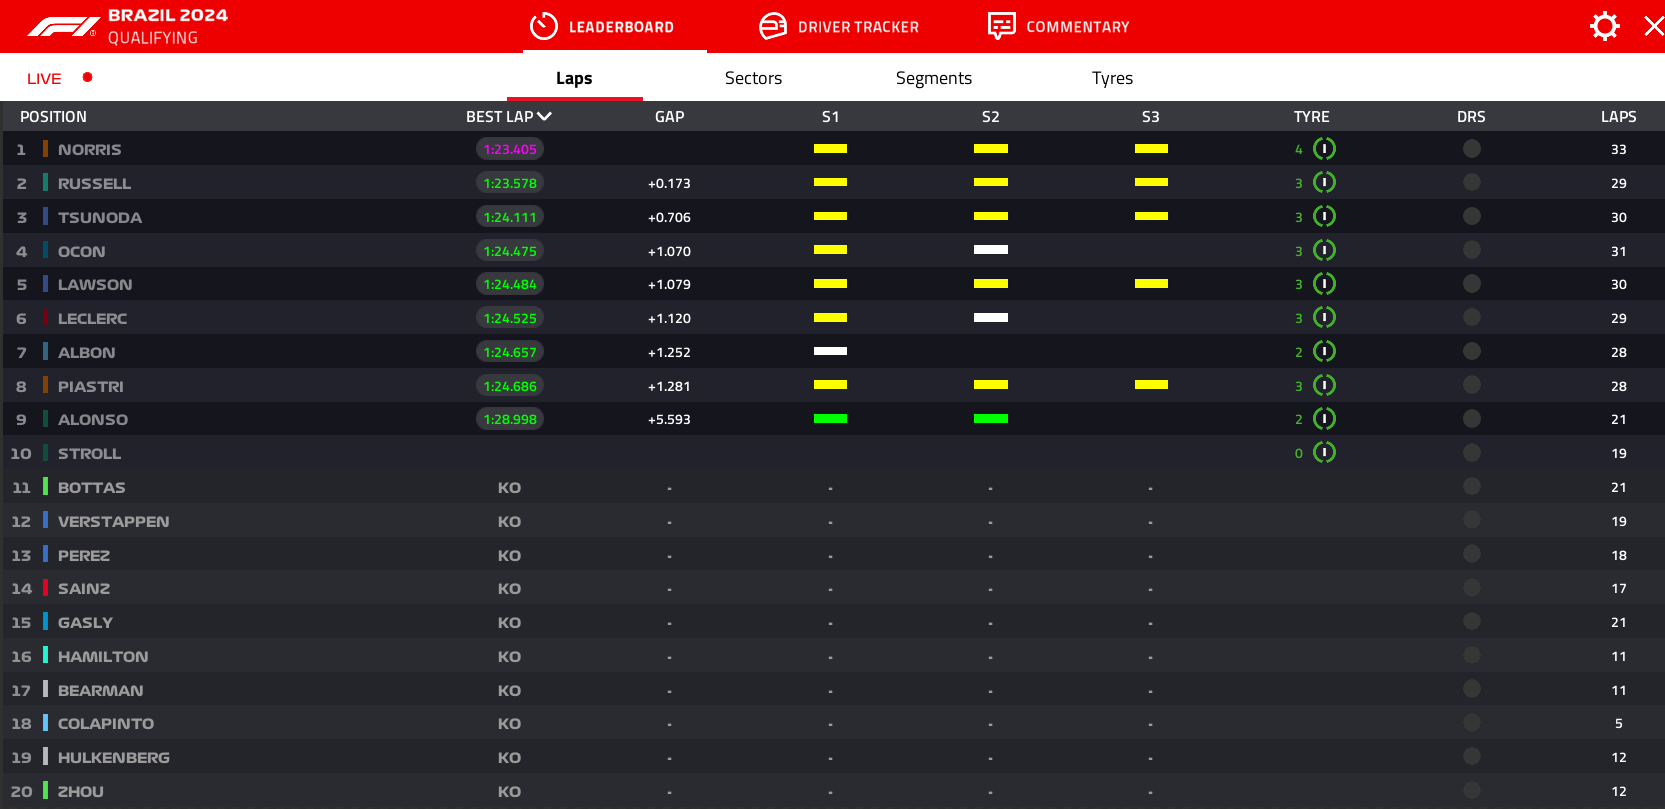Click Alonso's tyre compound icon

(x=1324, y=419)
